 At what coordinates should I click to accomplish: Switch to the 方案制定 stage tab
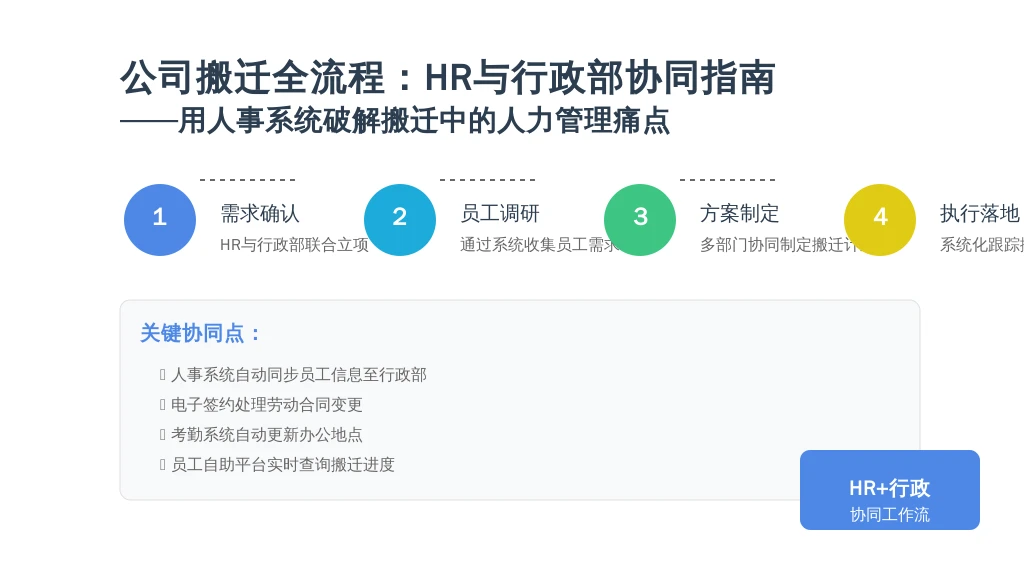(740, 213)
